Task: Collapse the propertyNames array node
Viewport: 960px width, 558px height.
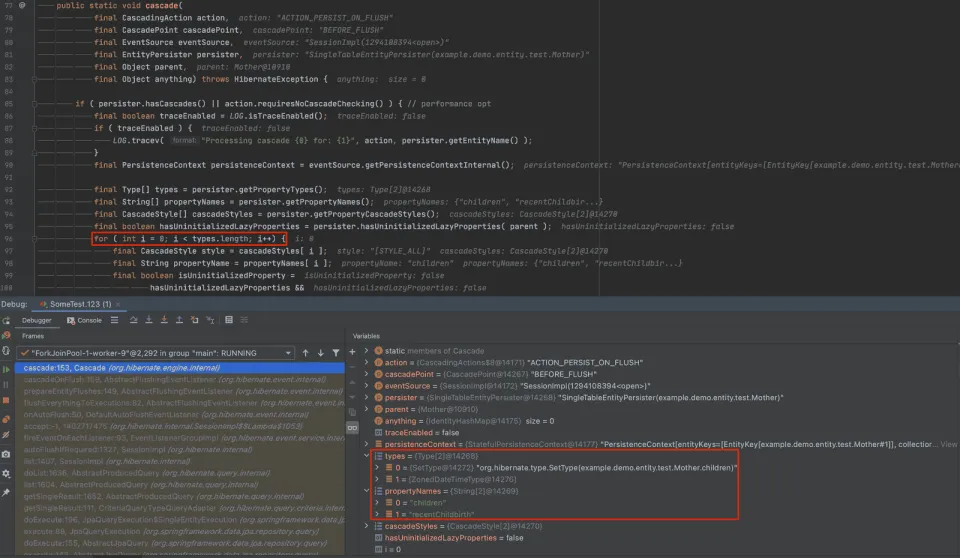Action: pyautogui.click(x=366, y=491)
